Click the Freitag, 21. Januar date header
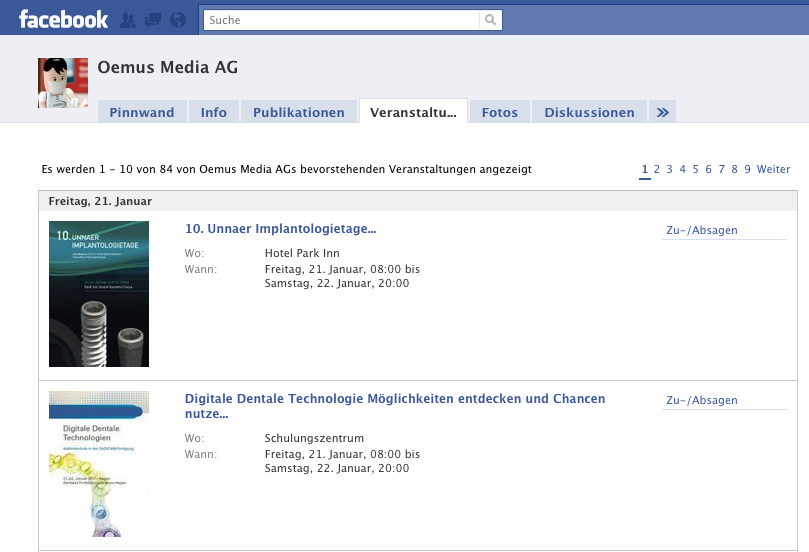Image resolution: width=809 pixels, height=552 pixels. pos(100,201)
